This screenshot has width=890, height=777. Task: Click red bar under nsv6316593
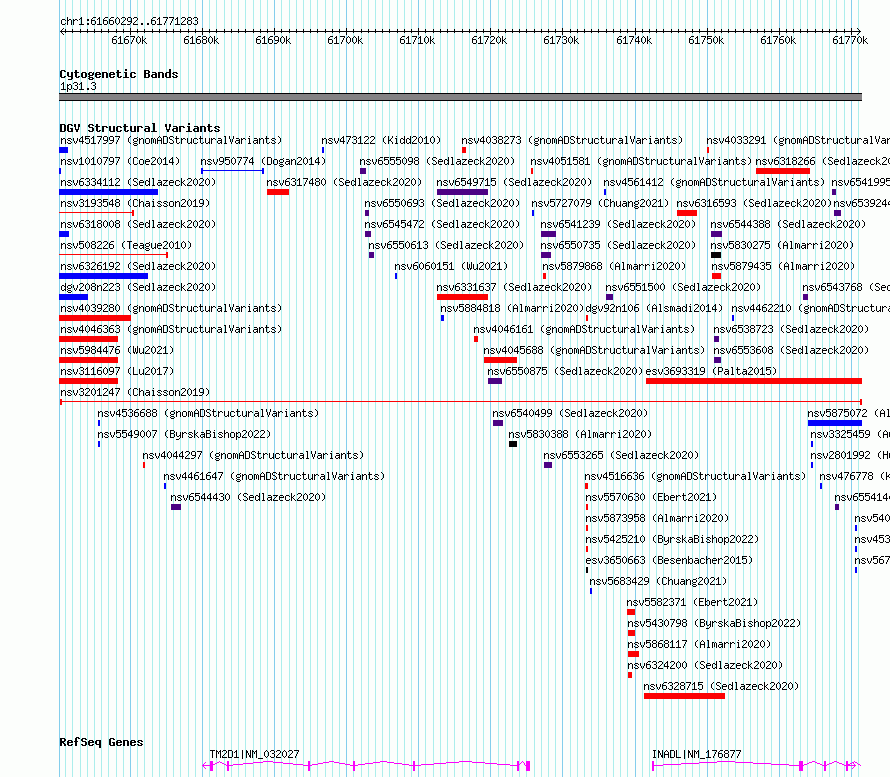coord(687,213)
